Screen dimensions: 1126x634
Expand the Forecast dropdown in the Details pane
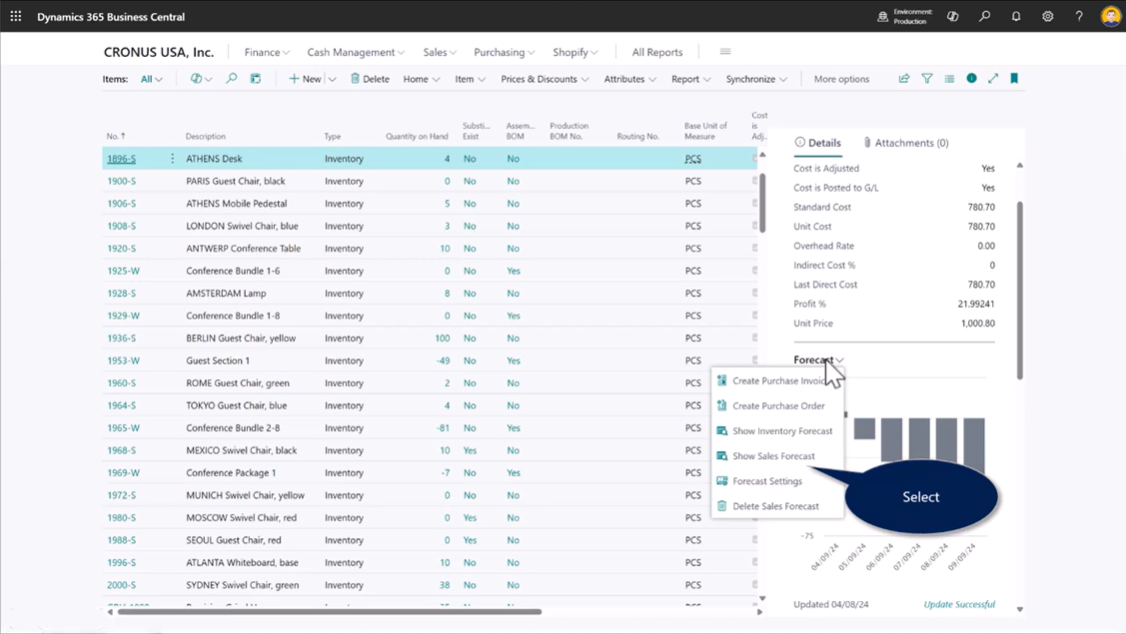coord(820,360)
